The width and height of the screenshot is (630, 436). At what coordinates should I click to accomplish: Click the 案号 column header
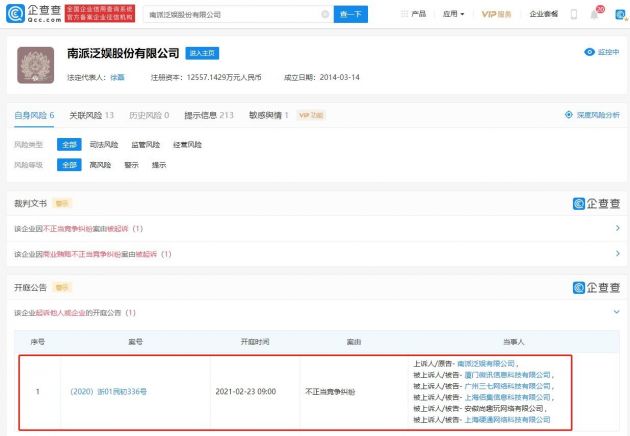pyautogui.click(x=135, y=342)
